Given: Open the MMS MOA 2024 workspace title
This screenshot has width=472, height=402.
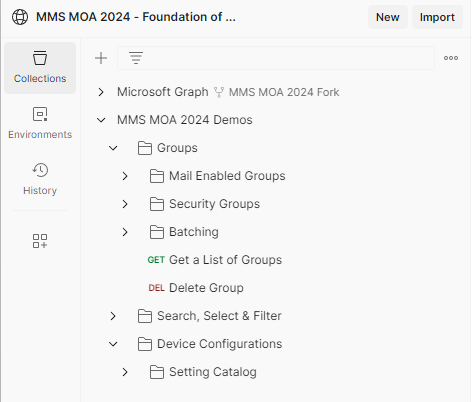Looking at the screenshot, I should (136, 17).
